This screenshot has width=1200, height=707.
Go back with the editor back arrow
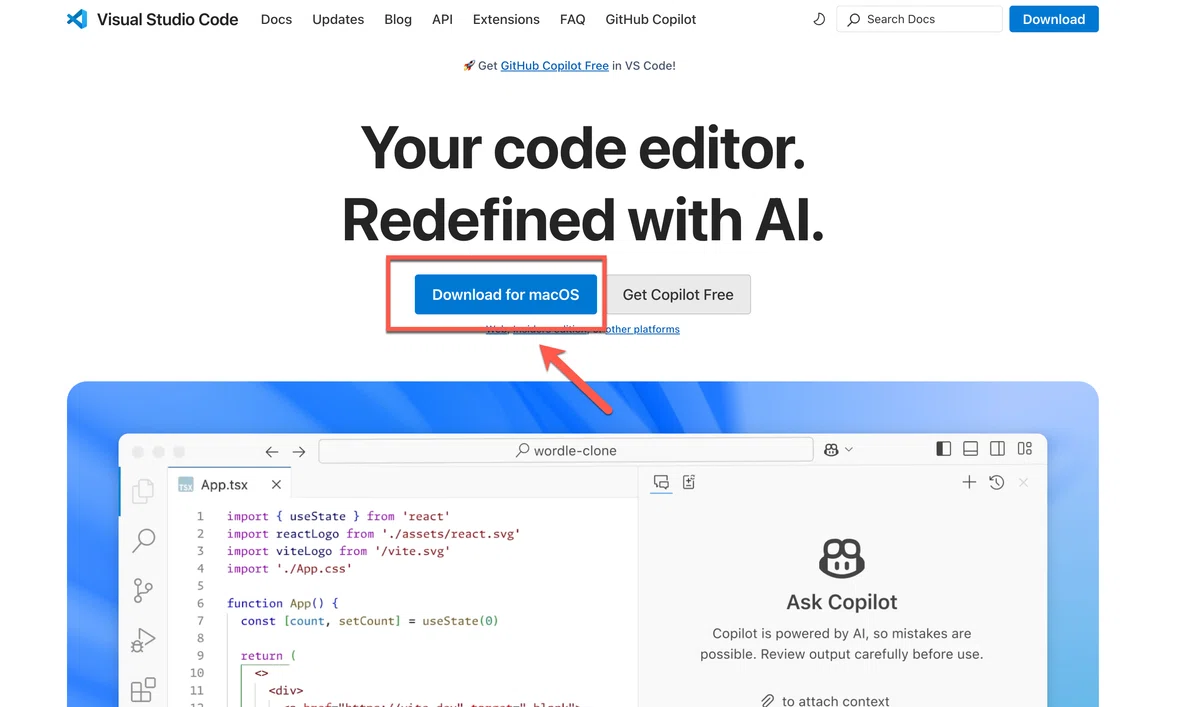click(272, 452)
